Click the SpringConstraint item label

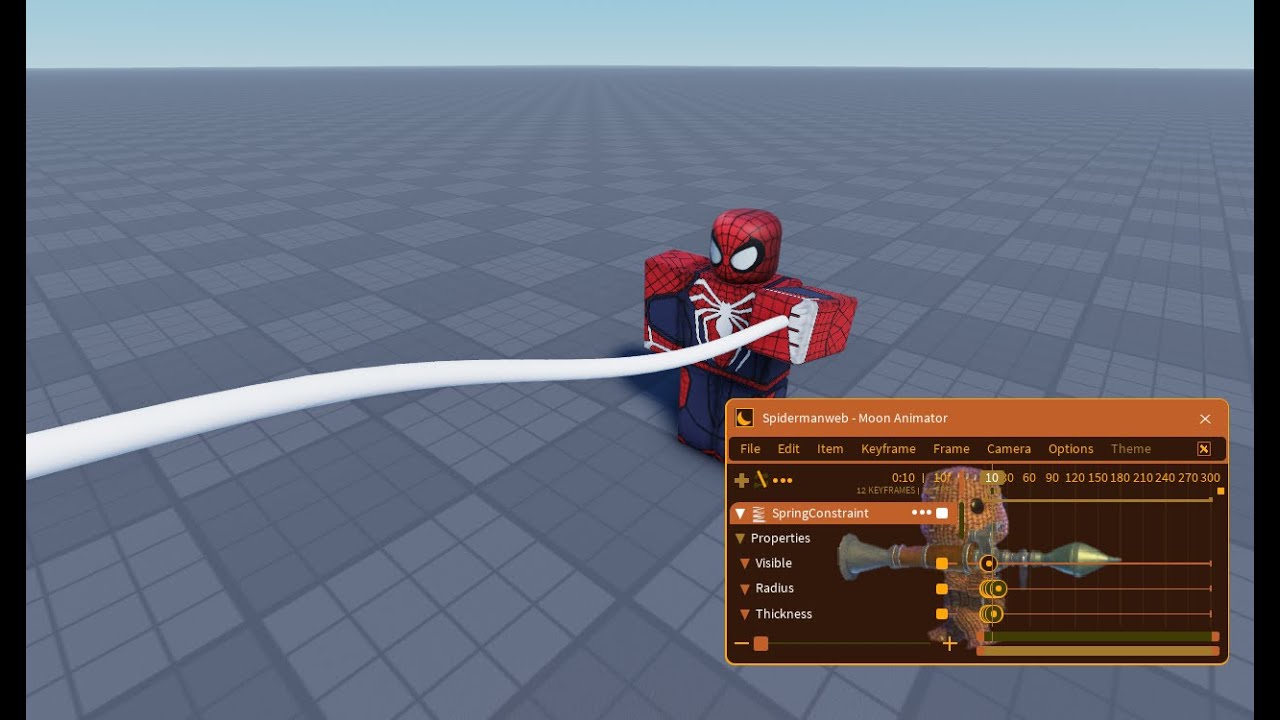820,513
